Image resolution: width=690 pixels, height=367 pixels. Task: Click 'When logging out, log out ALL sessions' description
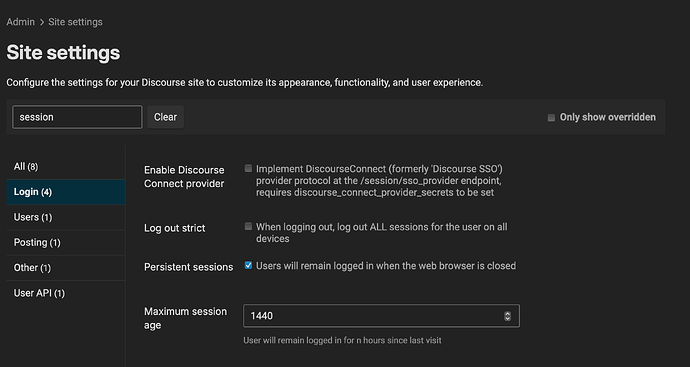tap(382, 233)
